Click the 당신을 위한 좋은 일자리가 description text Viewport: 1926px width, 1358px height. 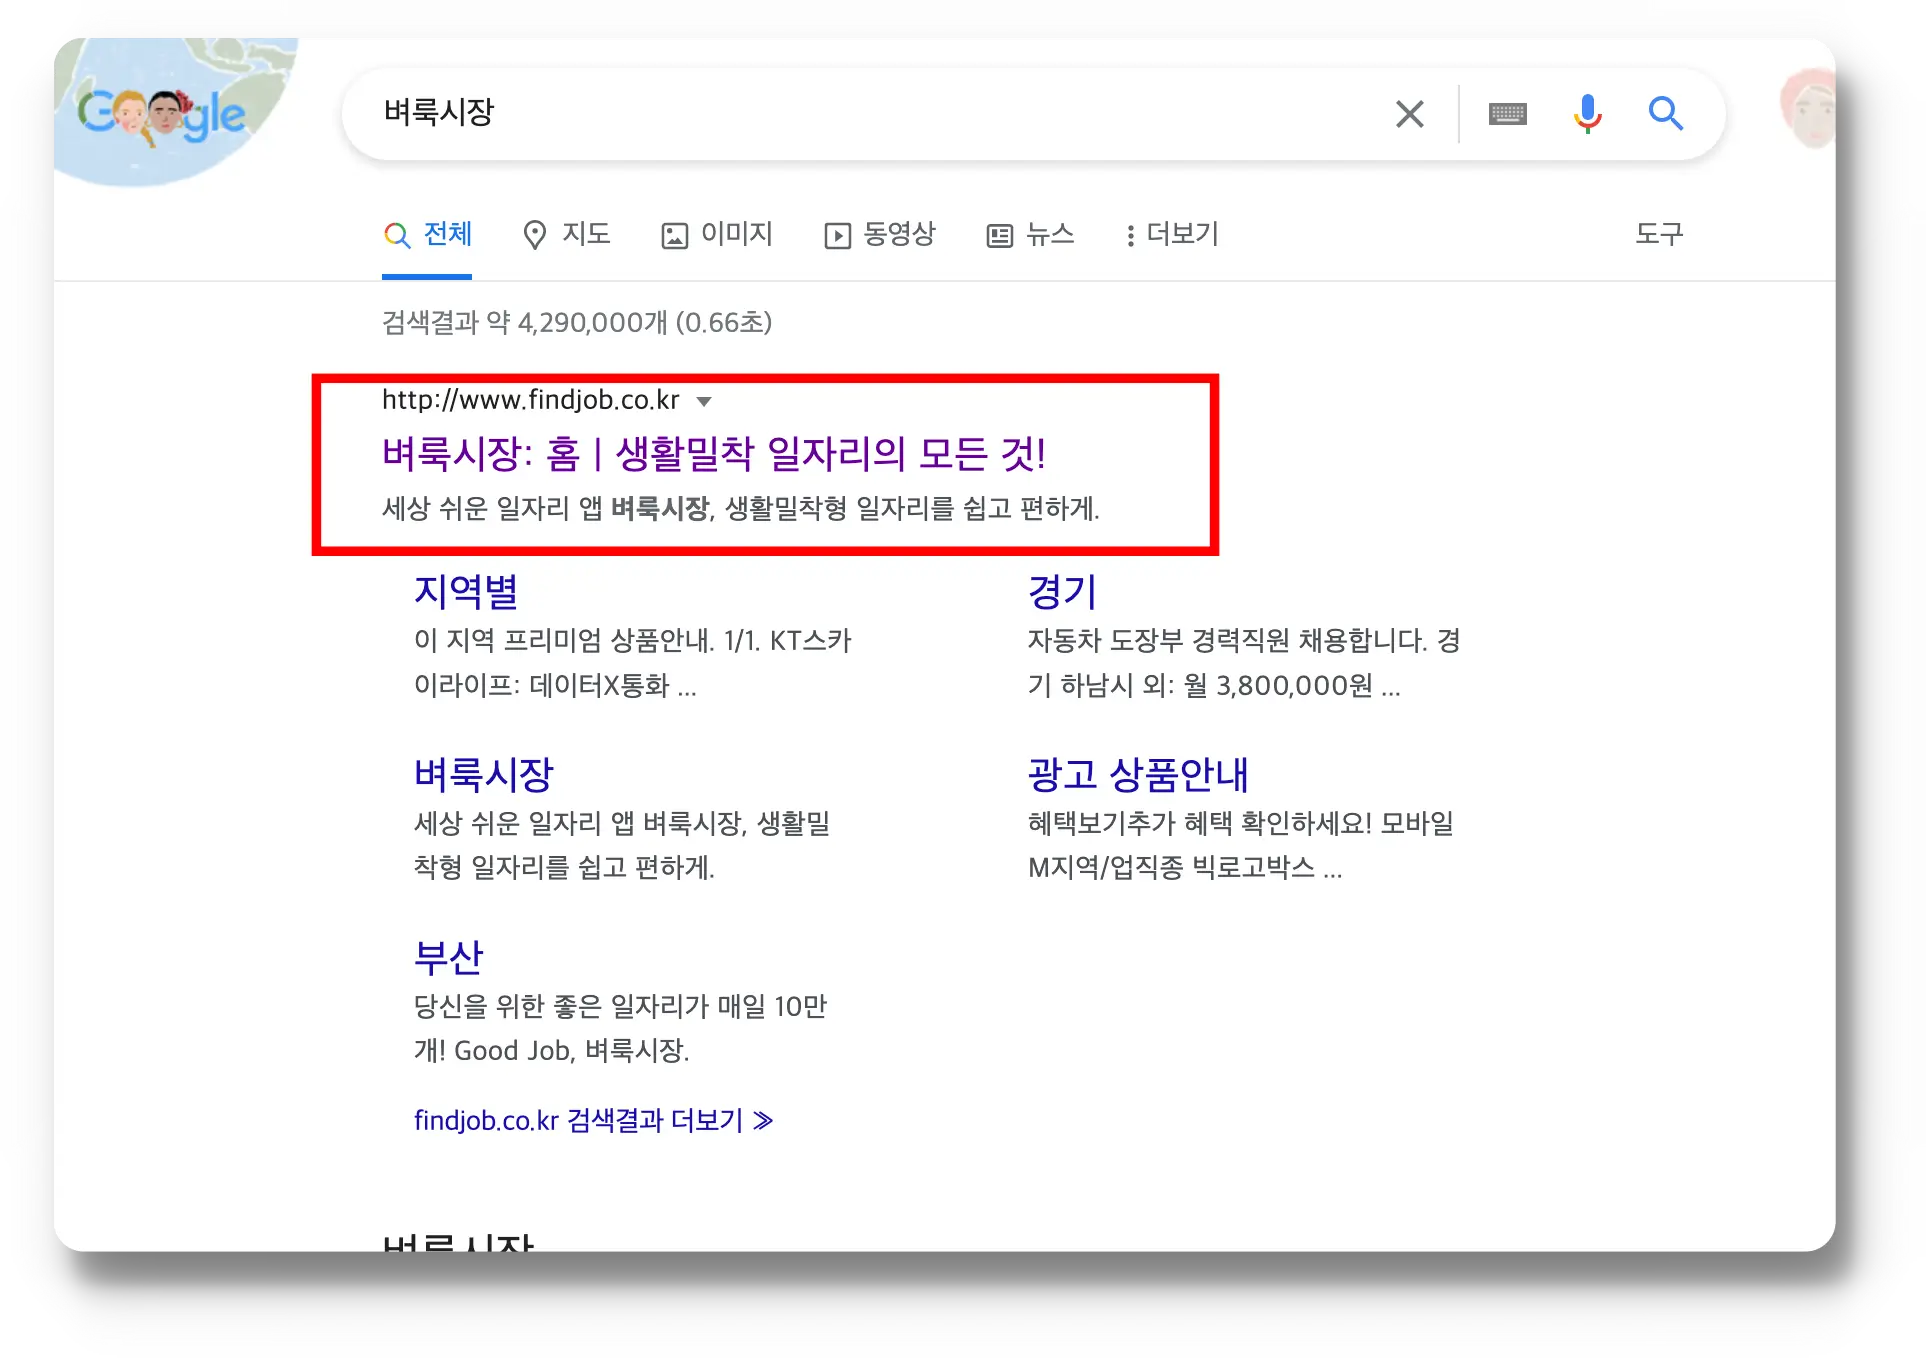tap(621, 1028)
